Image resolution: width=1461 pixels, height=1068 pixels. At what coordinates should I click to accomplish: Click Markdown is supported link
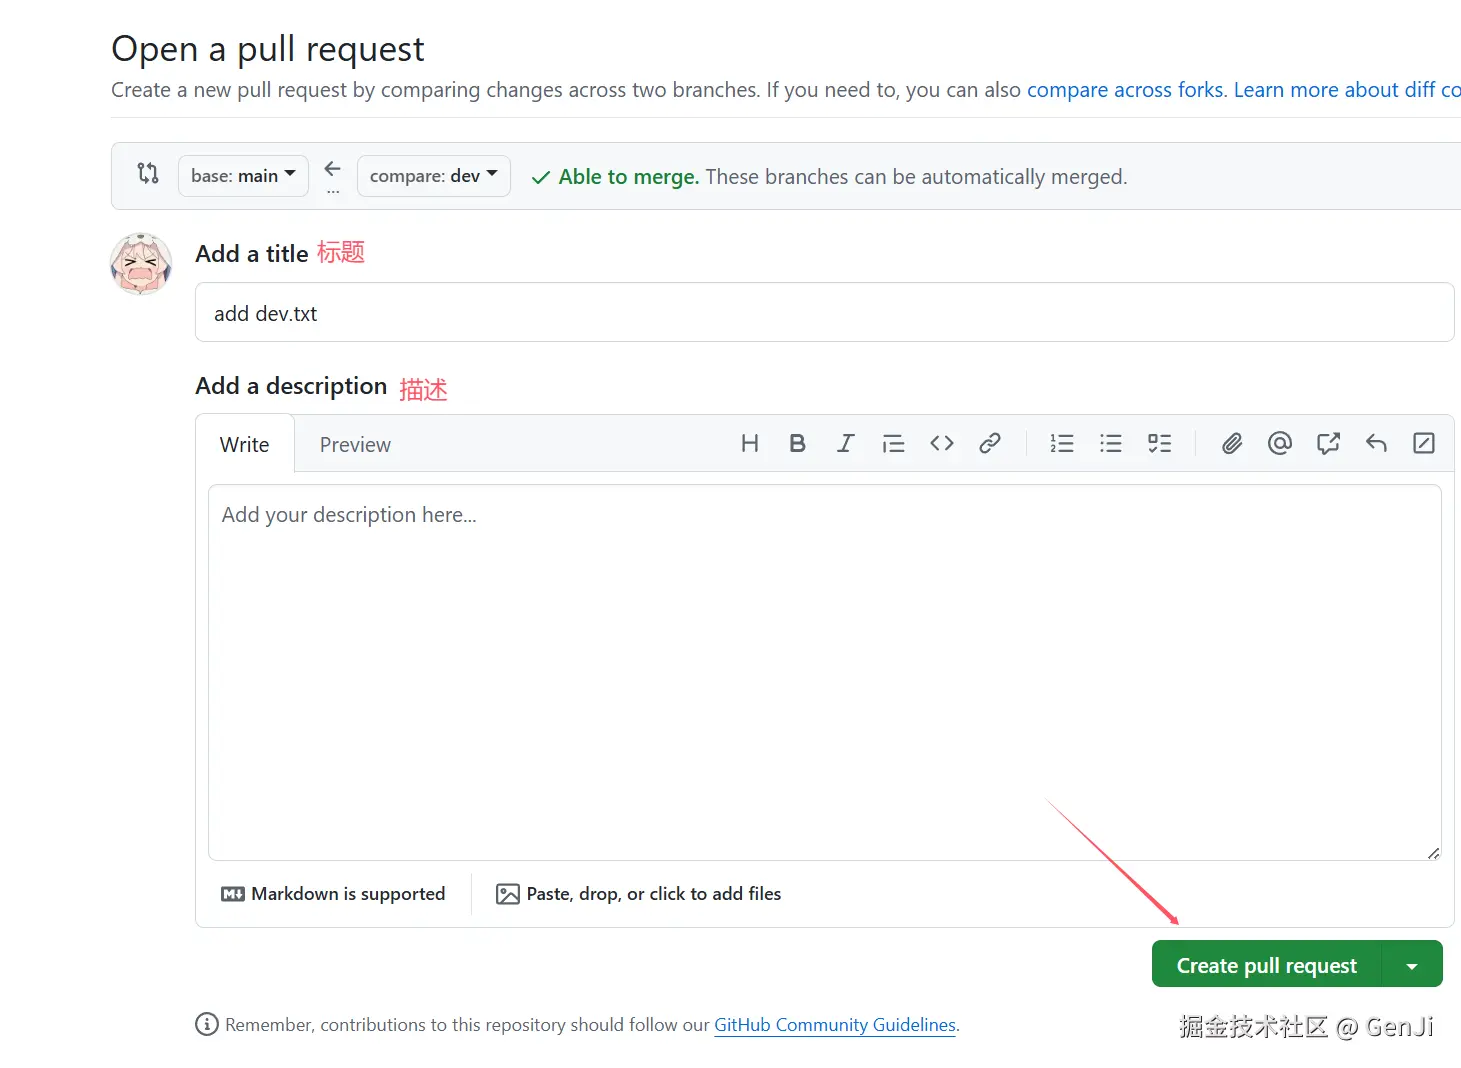pyautogui.click(x=333, y=894)
